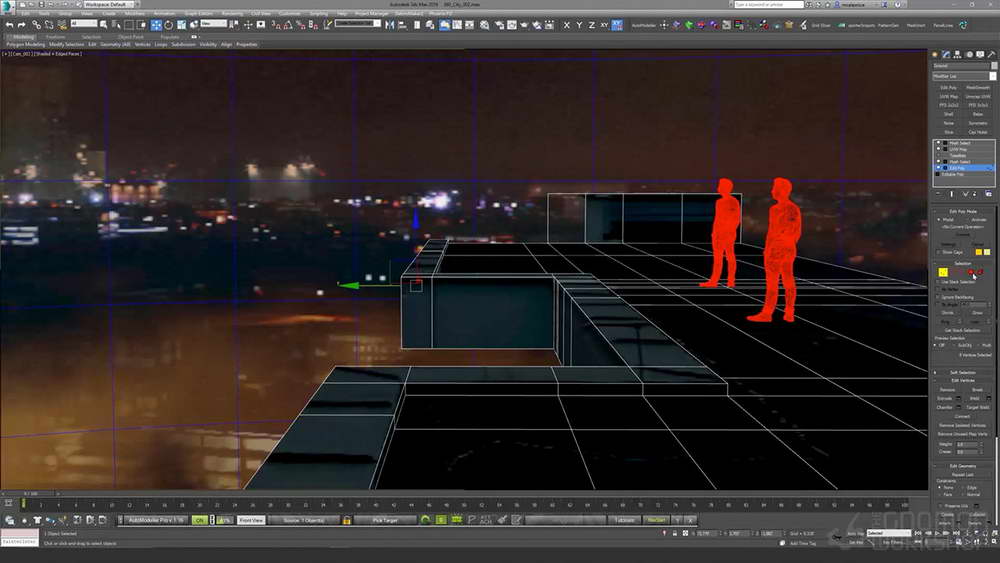Open the Modifiers menu
The image size is (1000, 563).
coord(135,13)
